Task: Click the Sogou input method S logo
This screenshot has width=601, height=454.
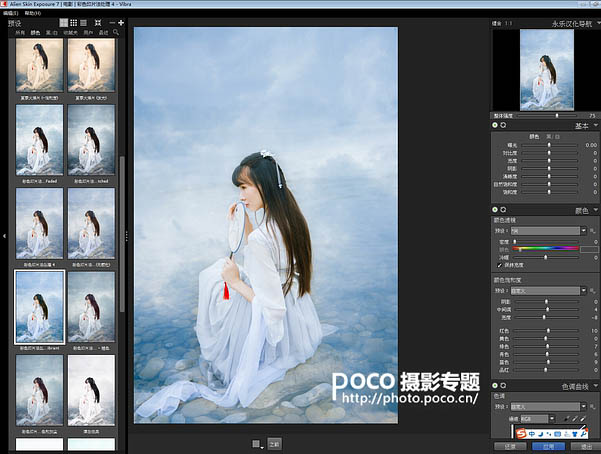Action: tap(521, 434)
